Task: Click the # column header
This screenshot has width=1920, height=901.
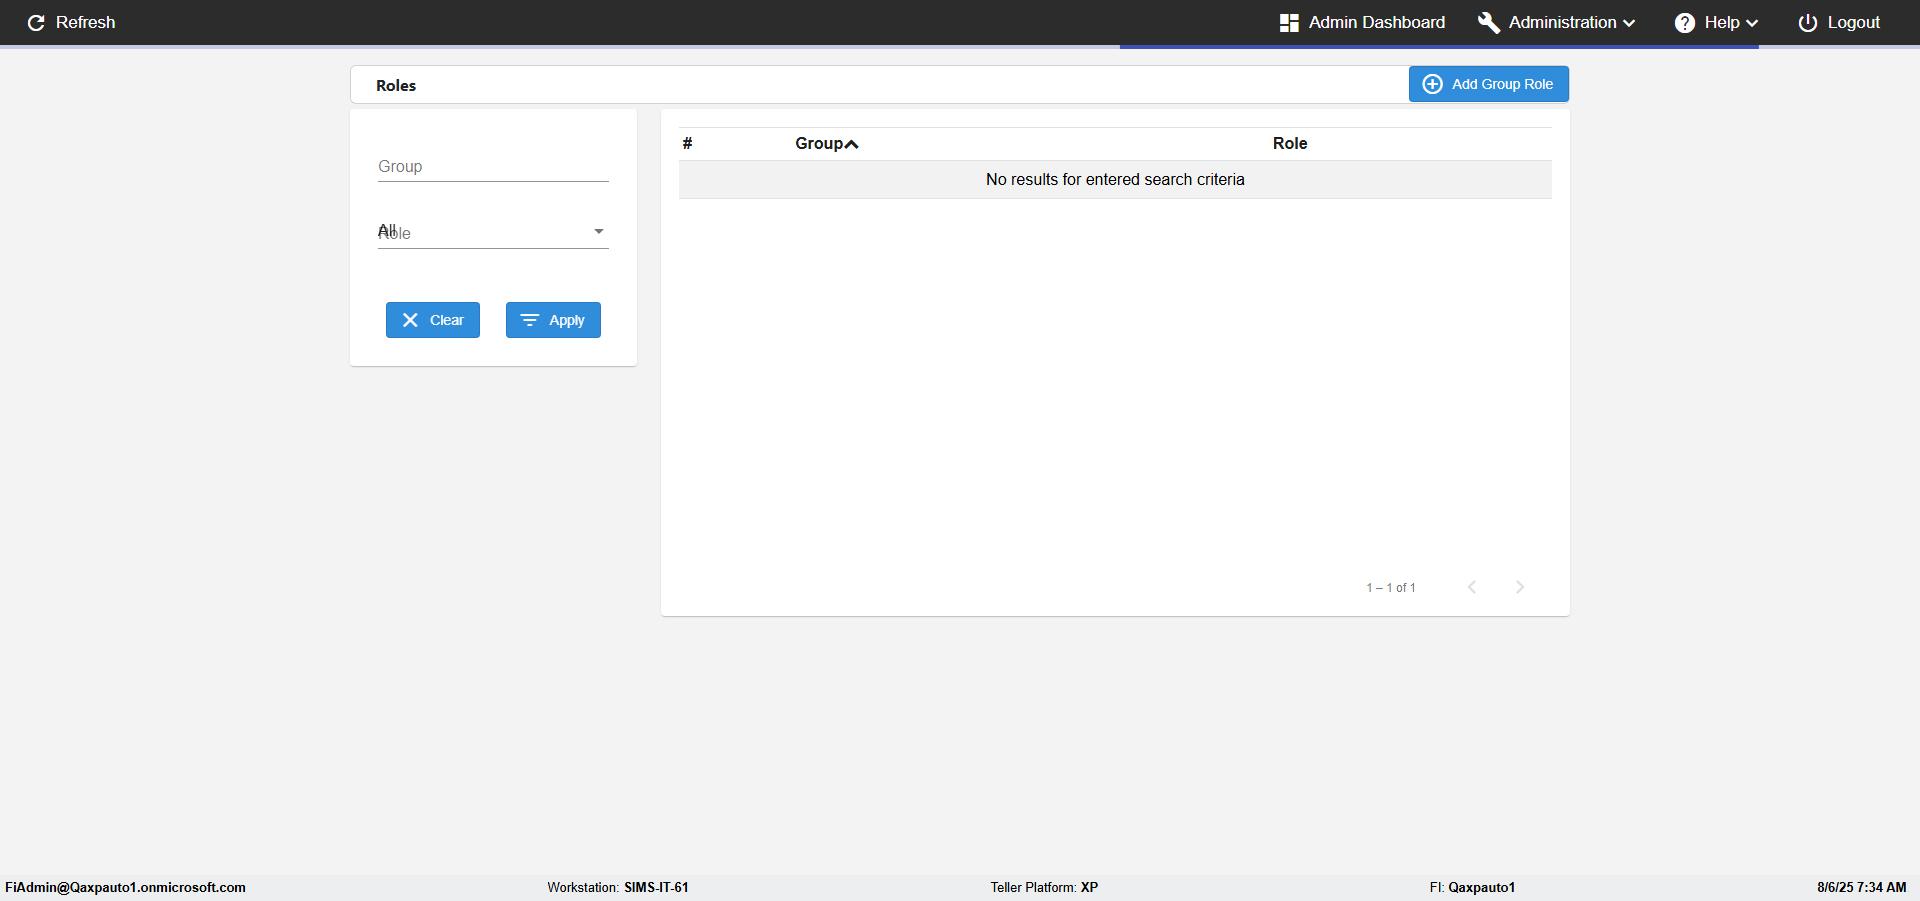Action: (687, 143)
